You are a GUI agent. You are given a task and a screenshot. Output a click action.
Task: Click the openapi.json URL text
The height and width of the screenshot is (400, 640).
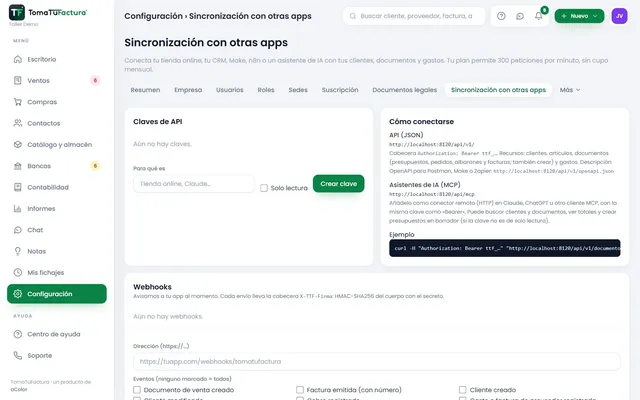click(x=553, y=171)
